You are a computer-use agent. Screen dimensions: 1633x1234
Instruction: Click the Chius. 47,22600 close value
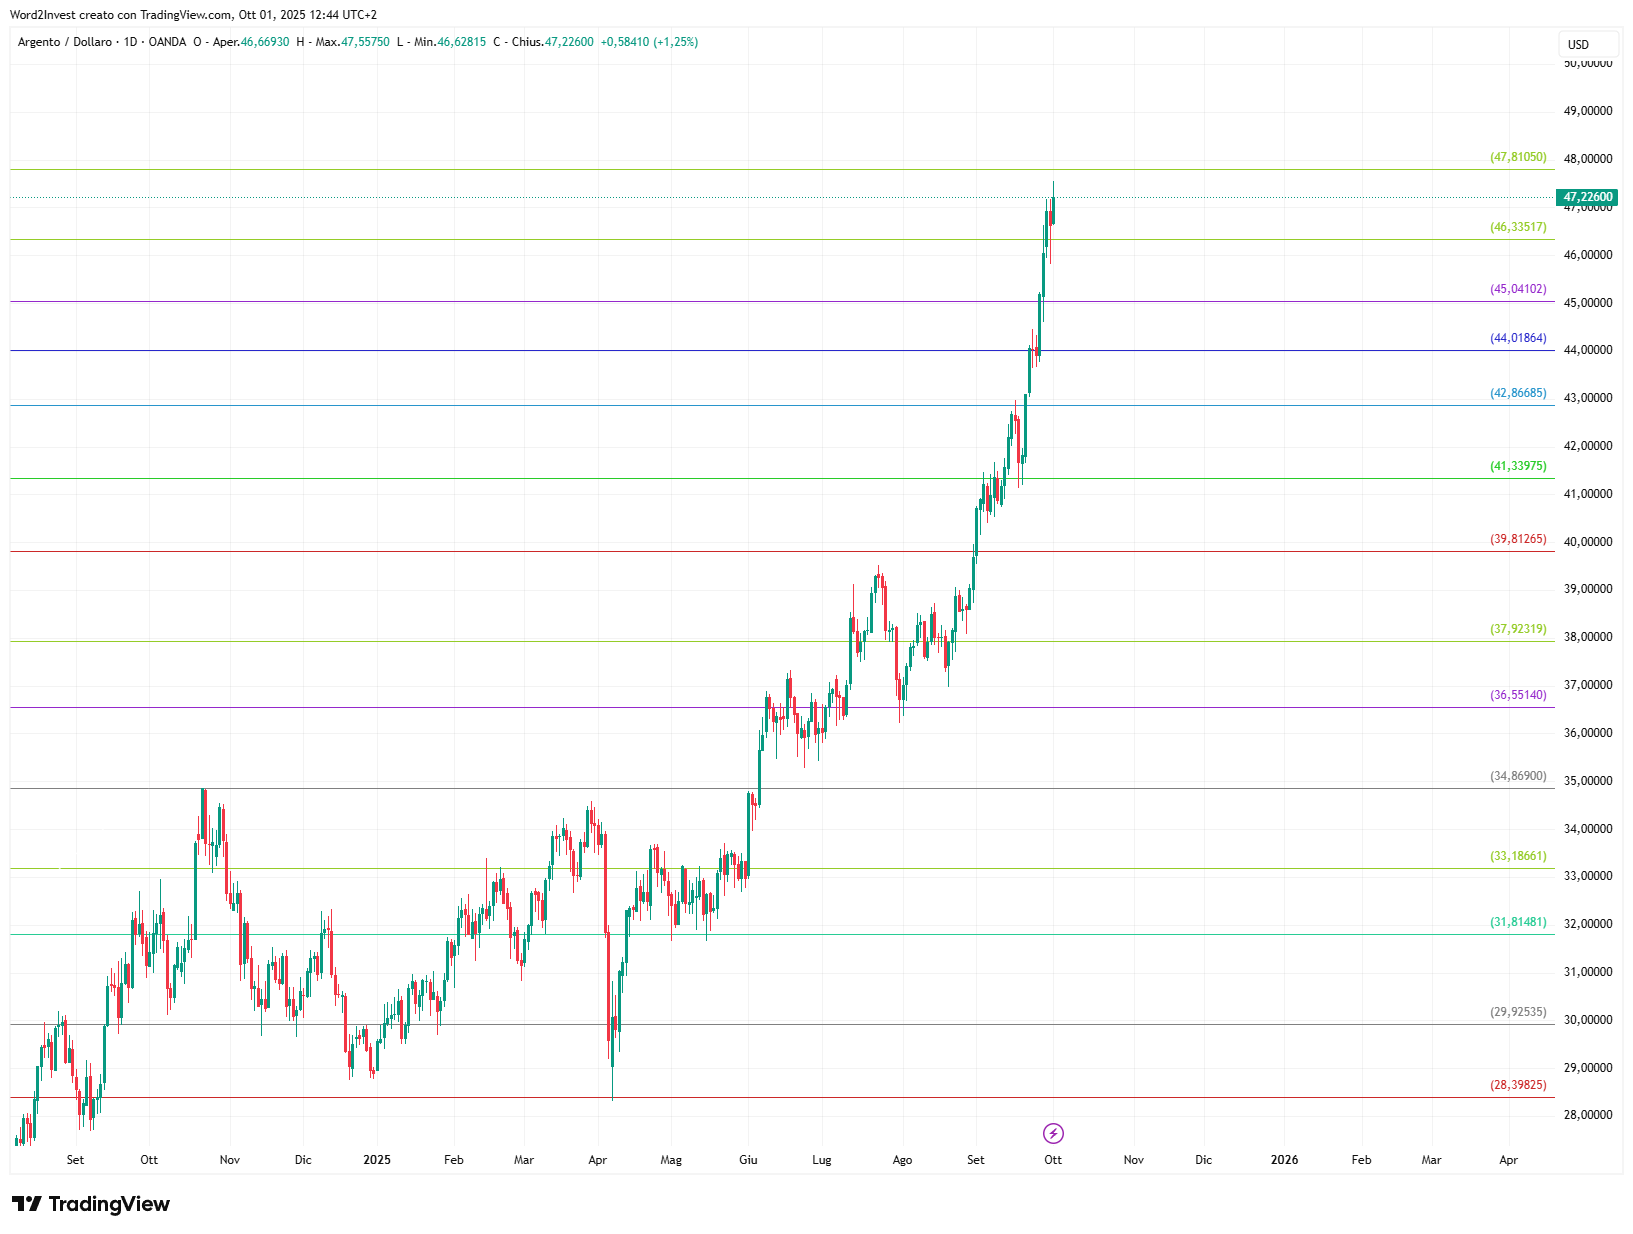pyautogui.click(x=553, y=42)
